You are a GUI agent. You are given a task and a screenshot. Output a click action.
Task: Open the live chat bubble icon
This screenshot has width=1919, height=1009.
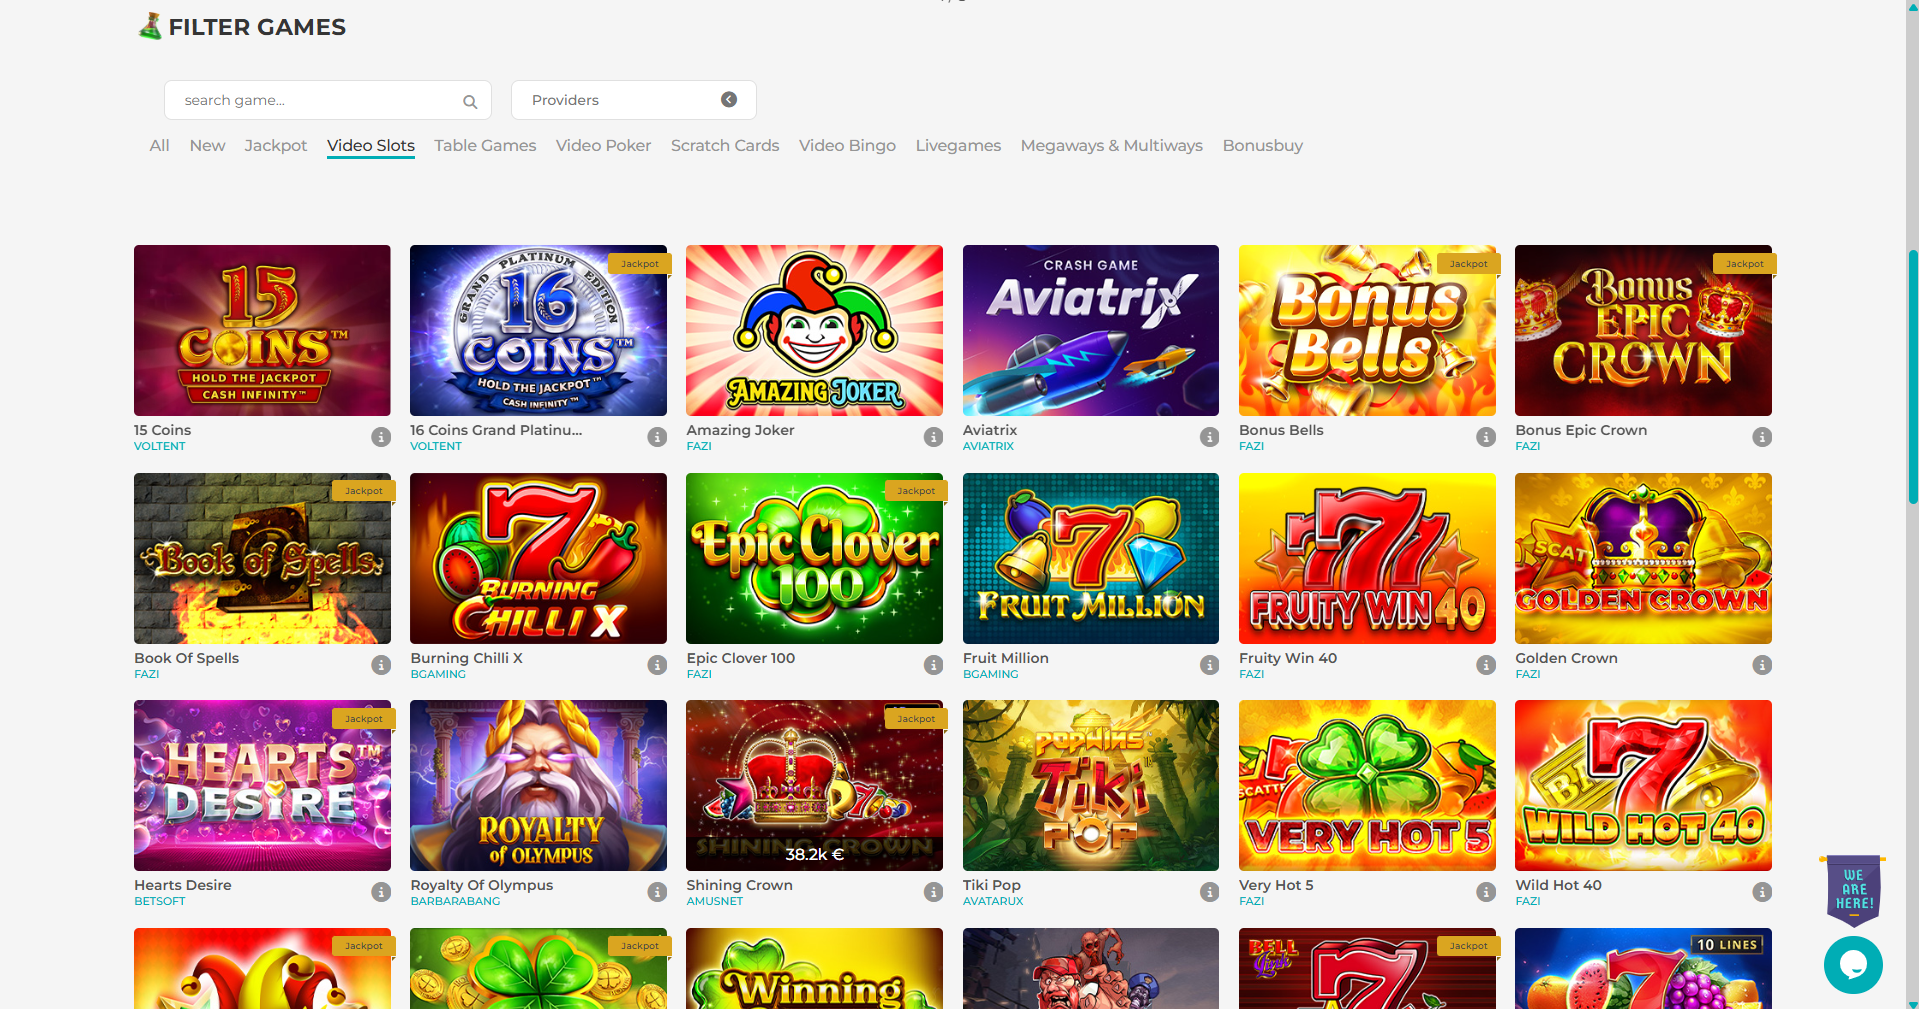tap(1852, 965)
